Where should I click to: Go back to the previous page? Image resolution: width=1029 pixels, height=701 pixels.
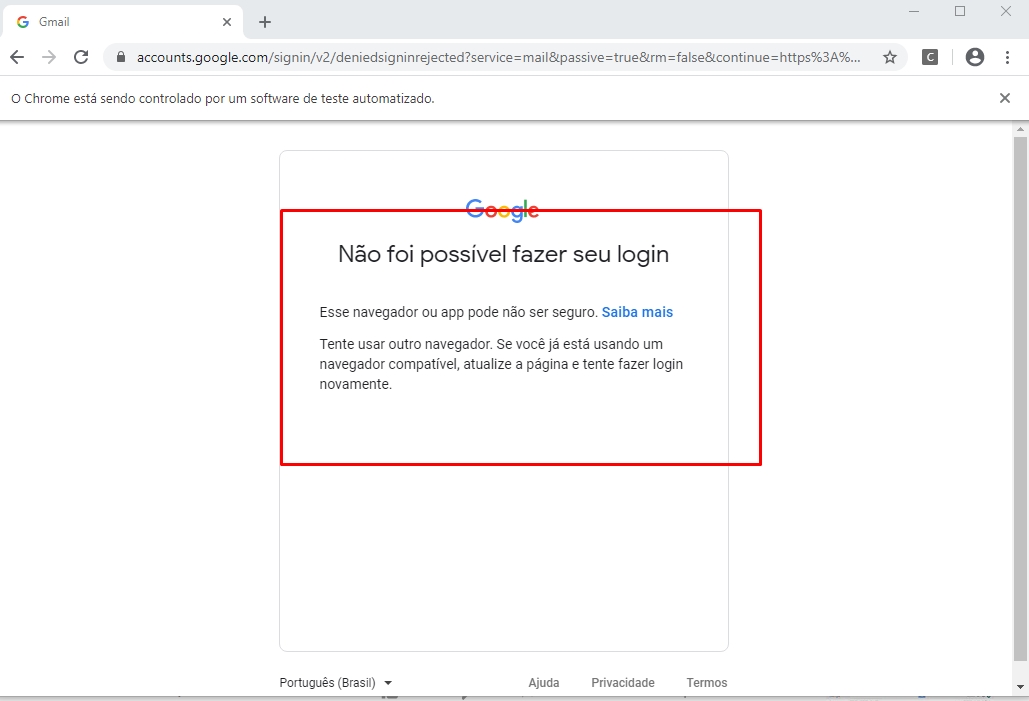(17, 57)
